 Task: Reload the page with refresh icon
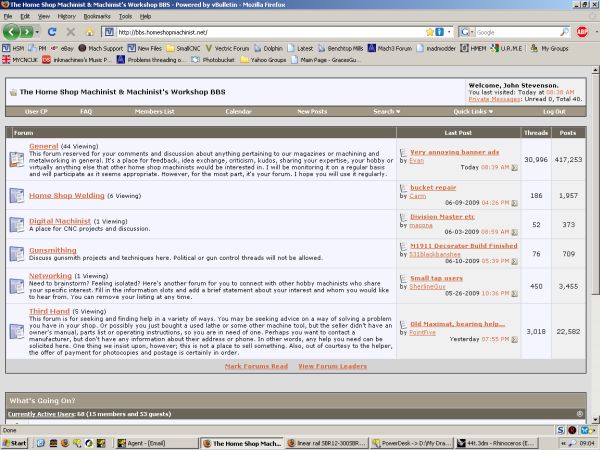52,32
